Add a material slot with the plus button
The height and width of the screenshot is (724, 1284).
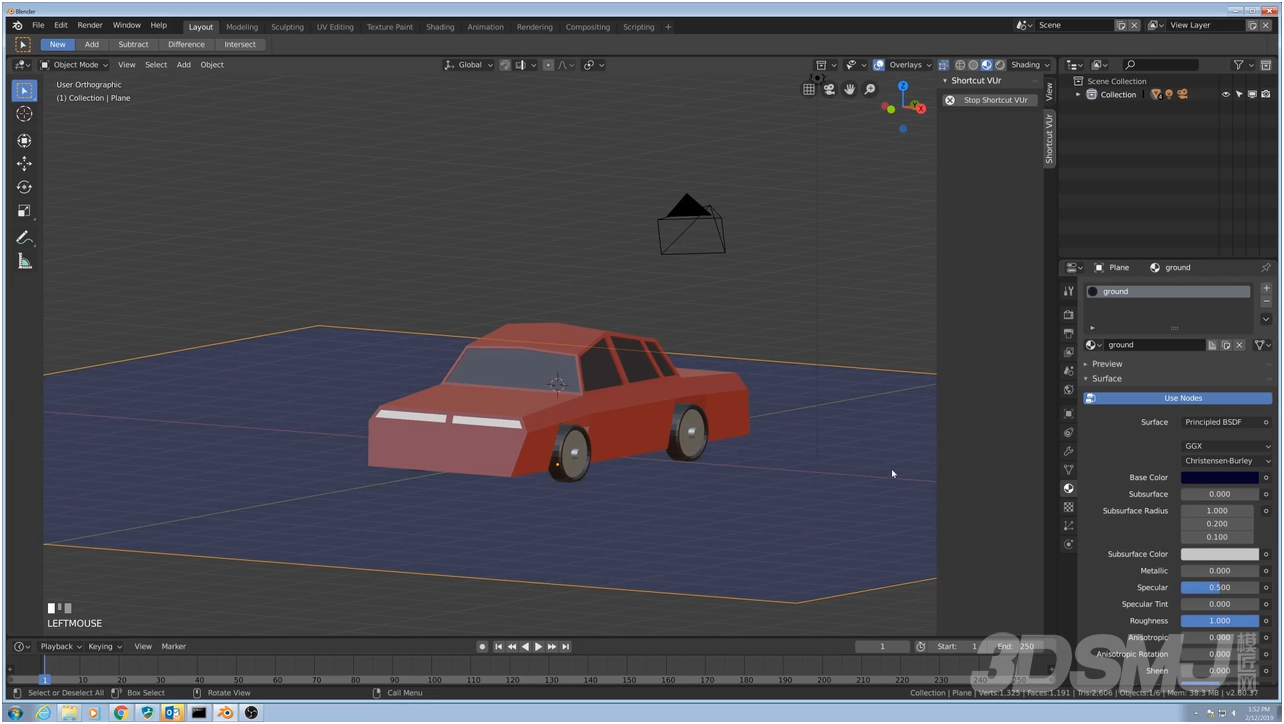(x=1266, y=288)
